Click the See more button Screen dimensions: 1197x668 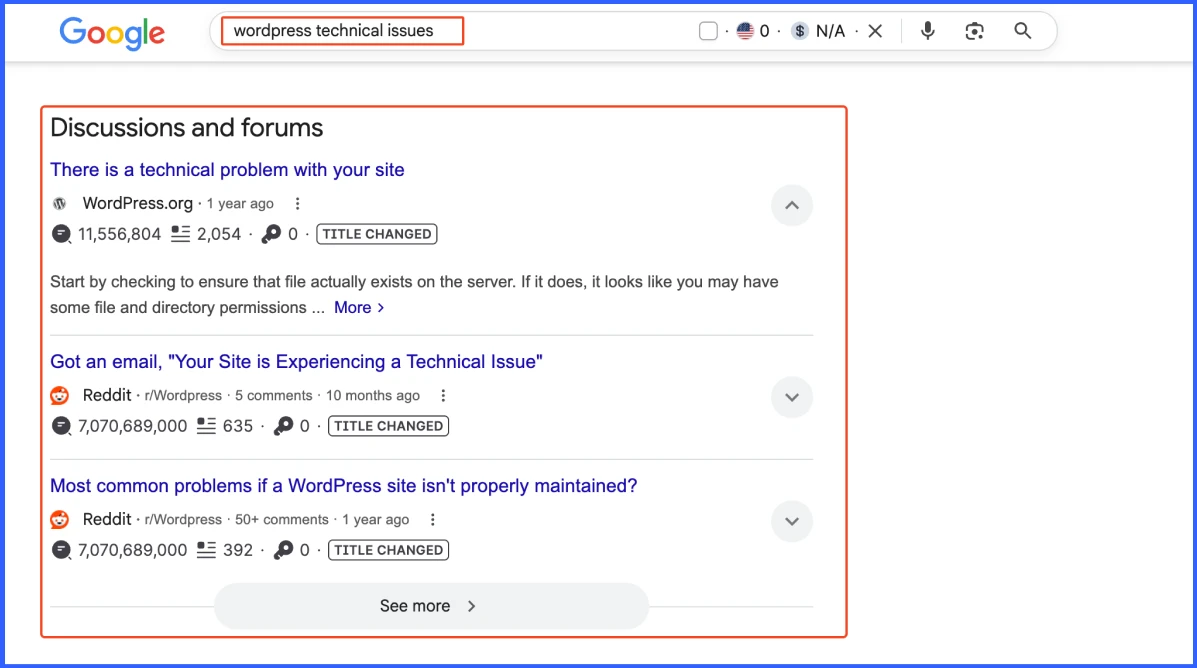coord(431,606)
